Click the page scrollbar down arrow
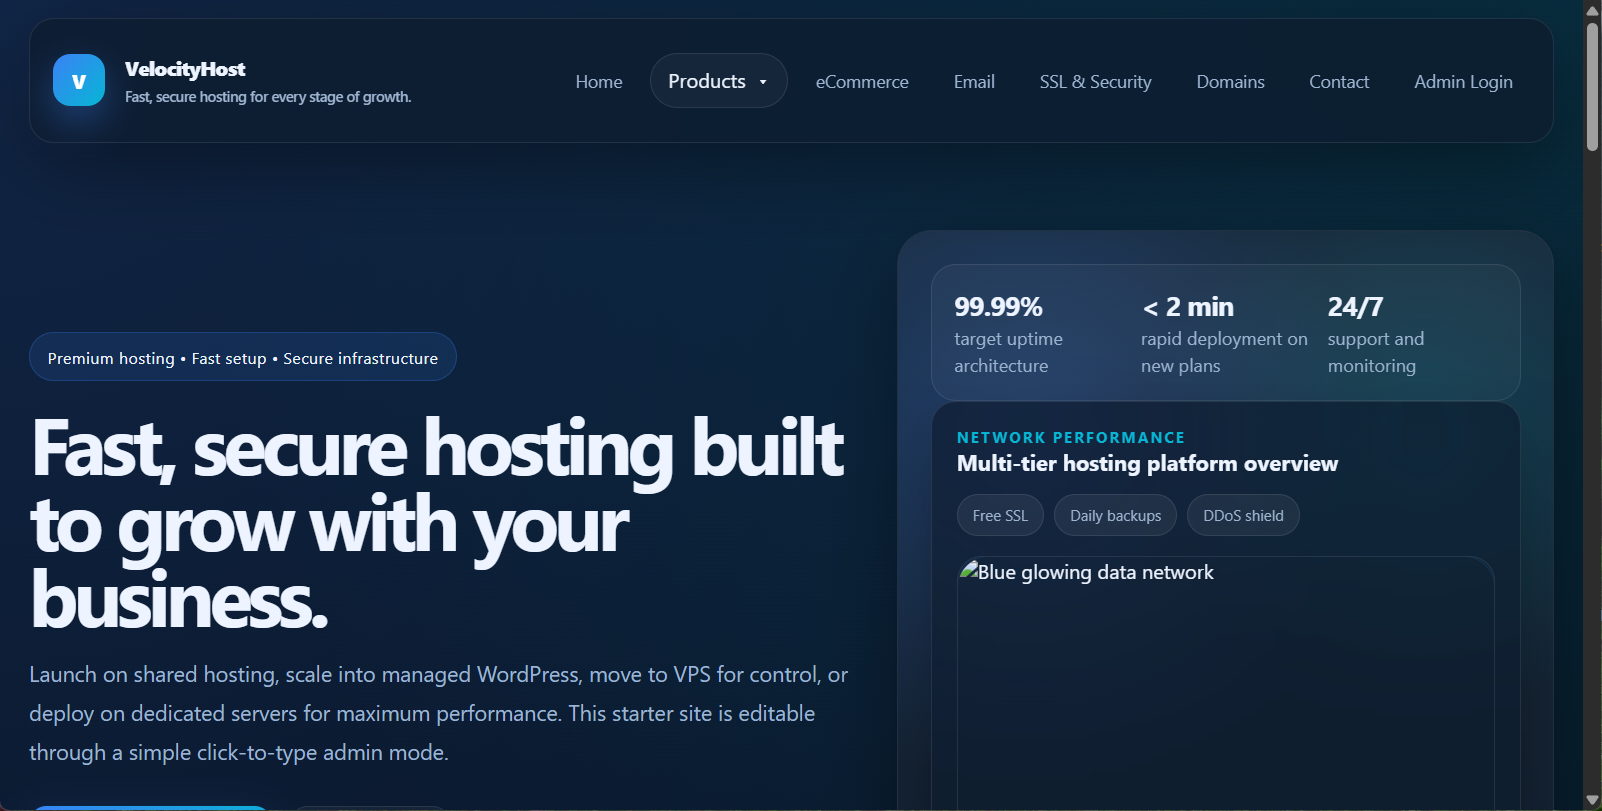The height and width of the screenshot is (811, 1602). [x=1592, y=800]
